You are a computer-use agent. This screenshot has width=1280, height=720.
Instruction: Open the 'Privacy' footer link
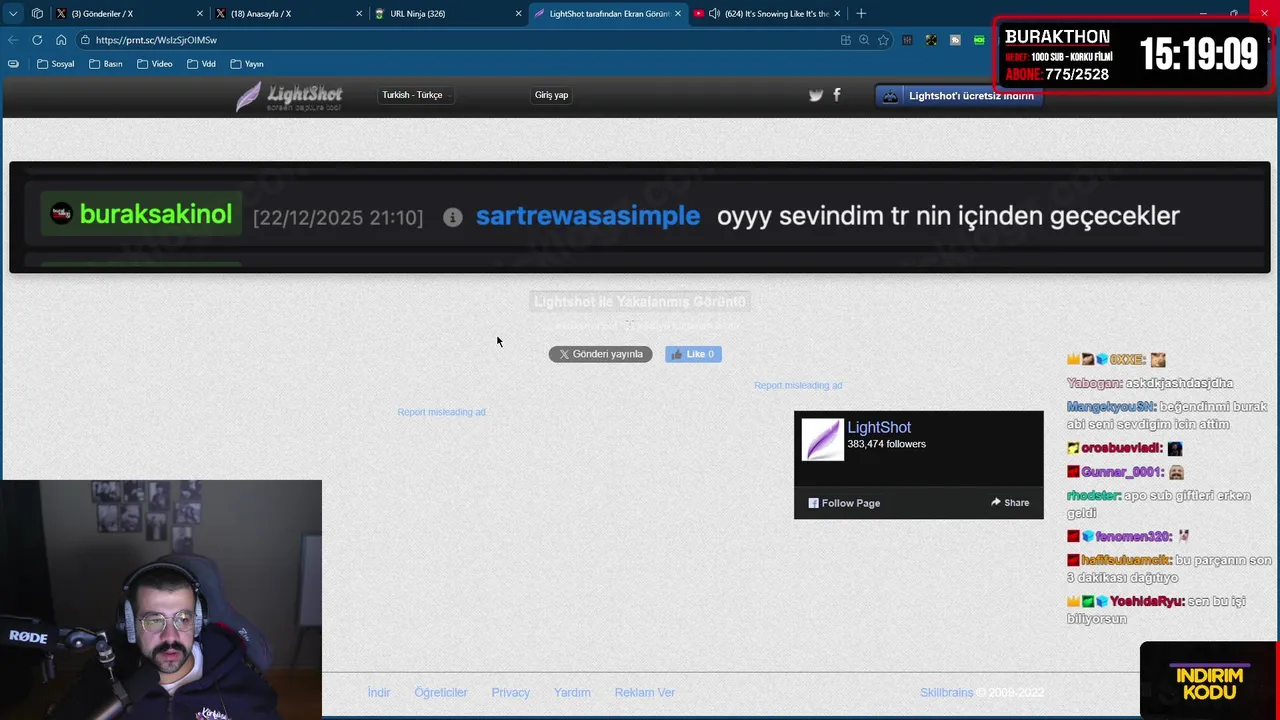coord(511,692)
